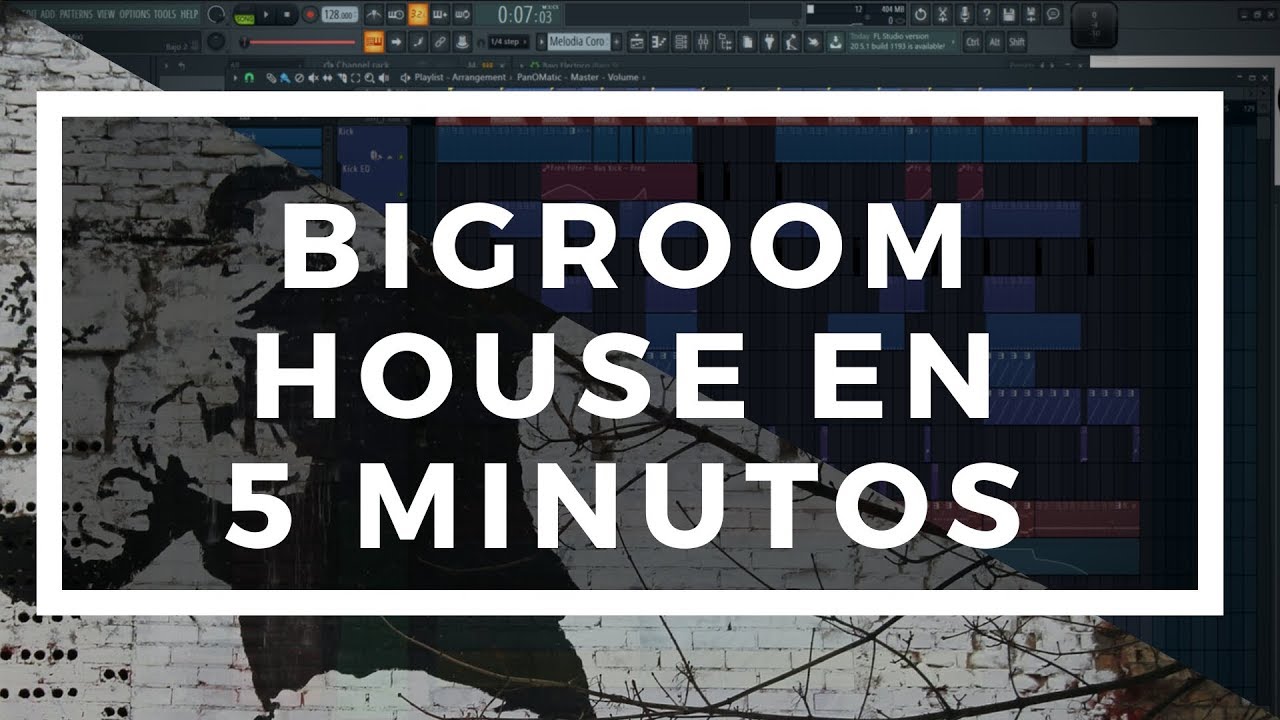Open the plugin picker plug icon
1280x720 pixels.
[x=769, y=42]
